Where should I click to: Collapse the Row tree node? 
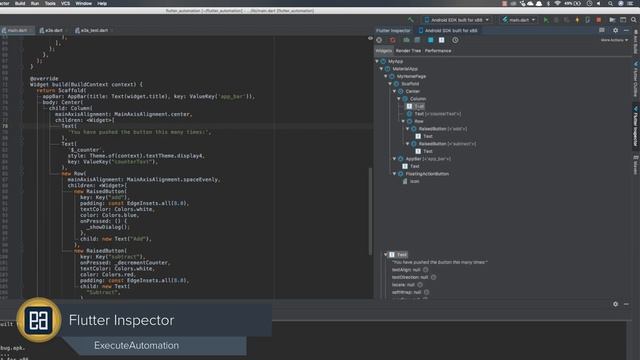click(403, 121)
